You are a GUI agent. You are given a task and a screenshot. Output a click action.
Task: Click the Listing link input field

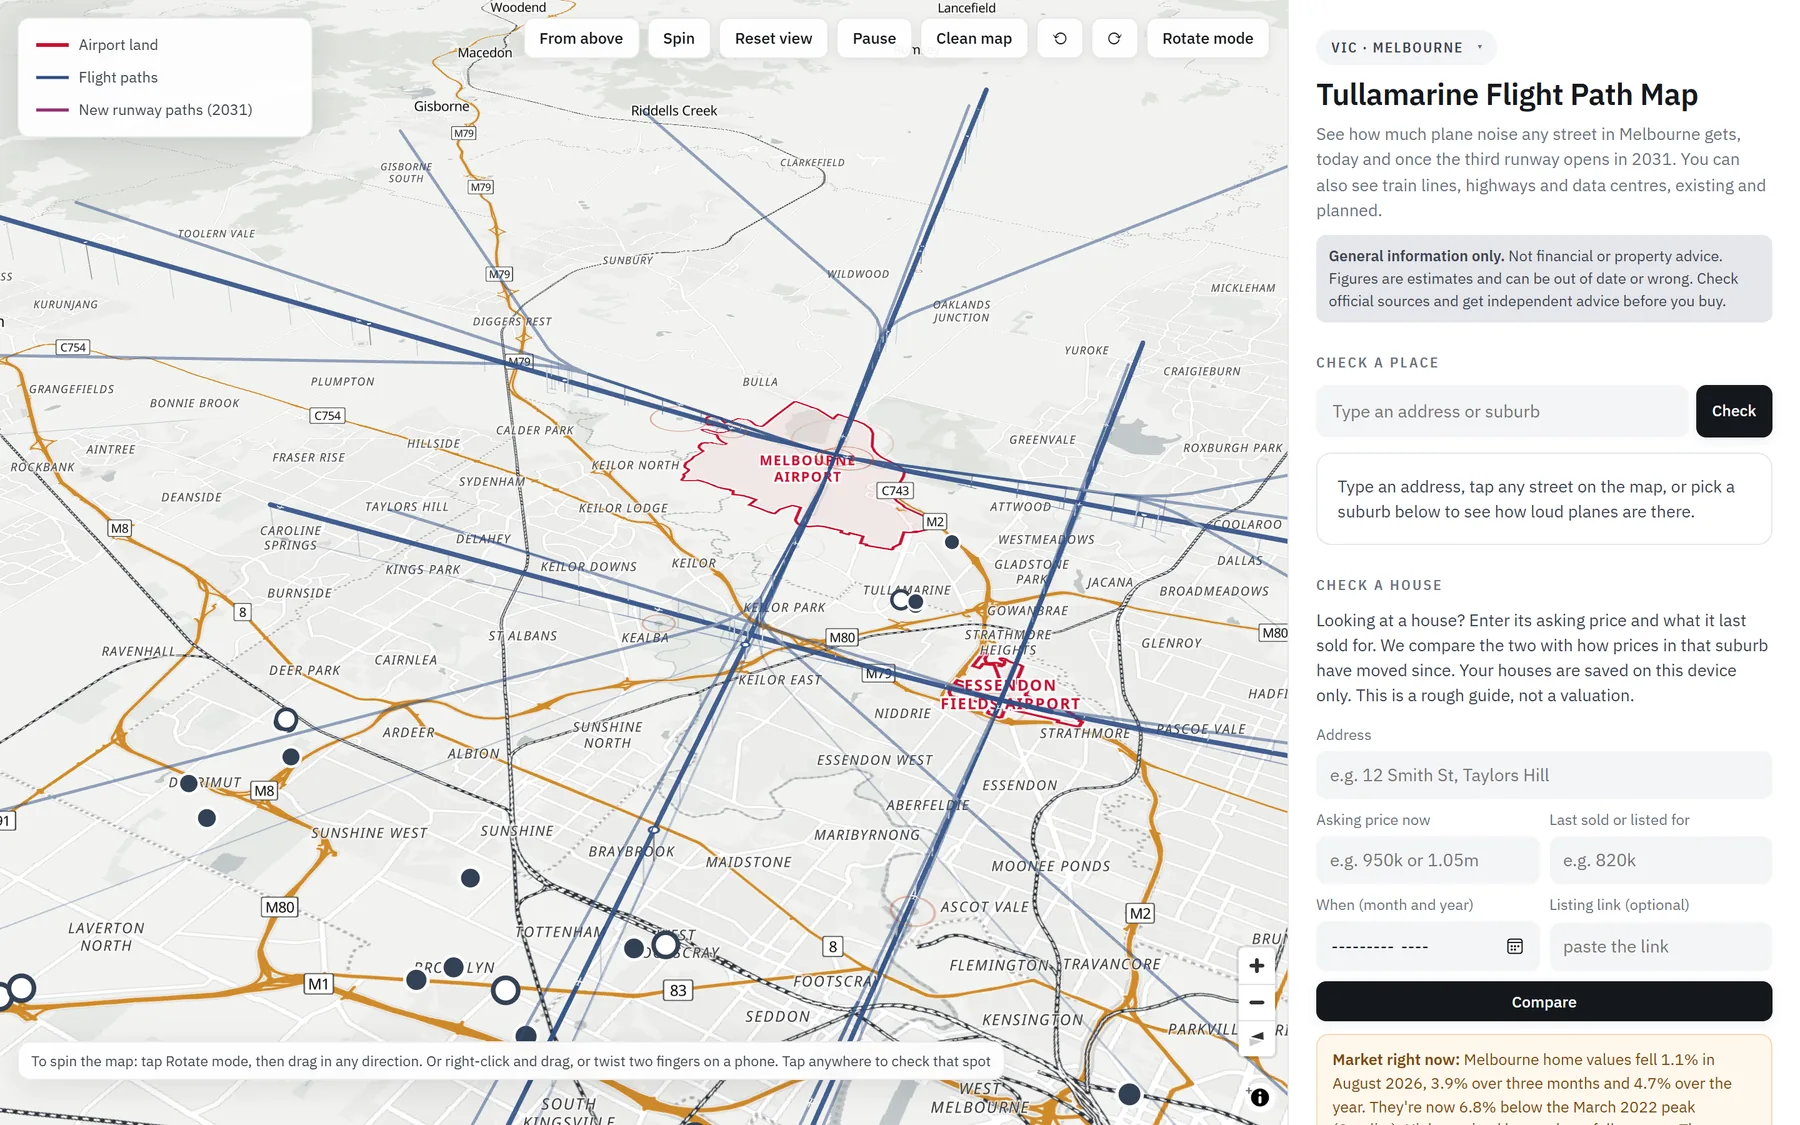(1660, 946)
